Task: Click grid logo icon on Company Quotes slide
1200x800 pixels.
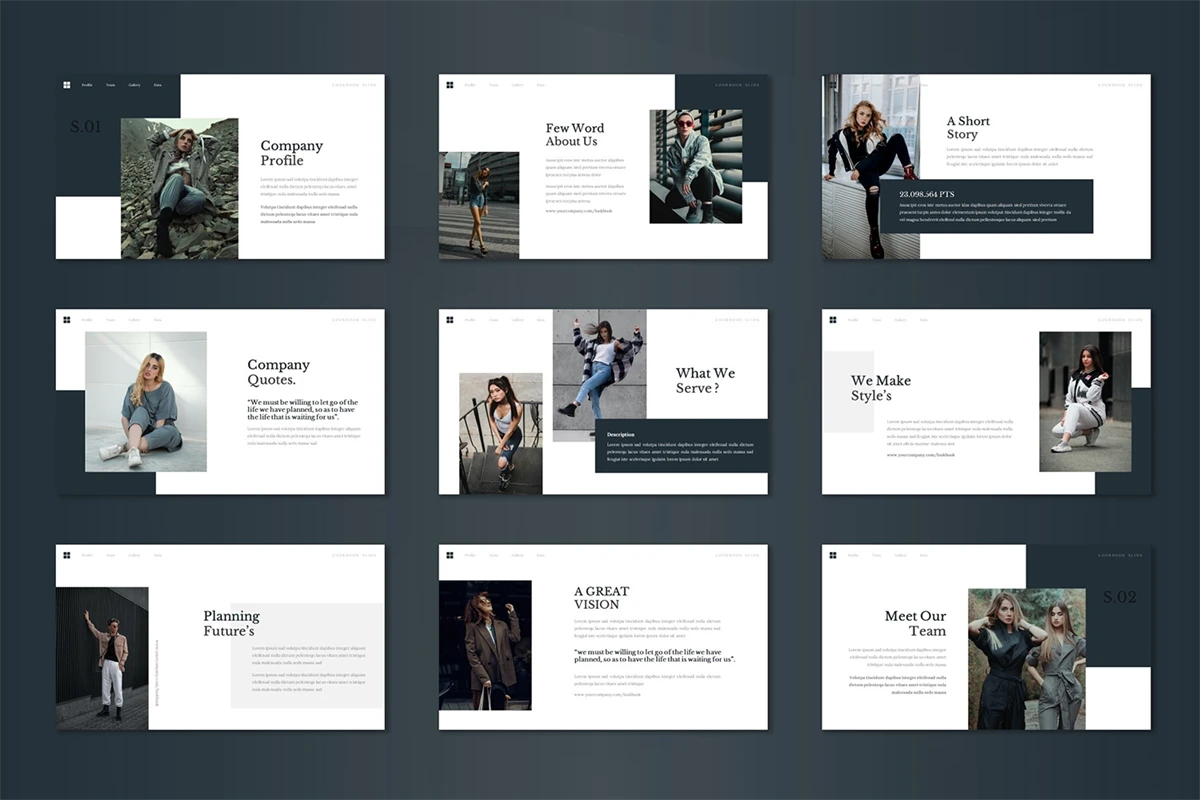Action: pos(67,320)
